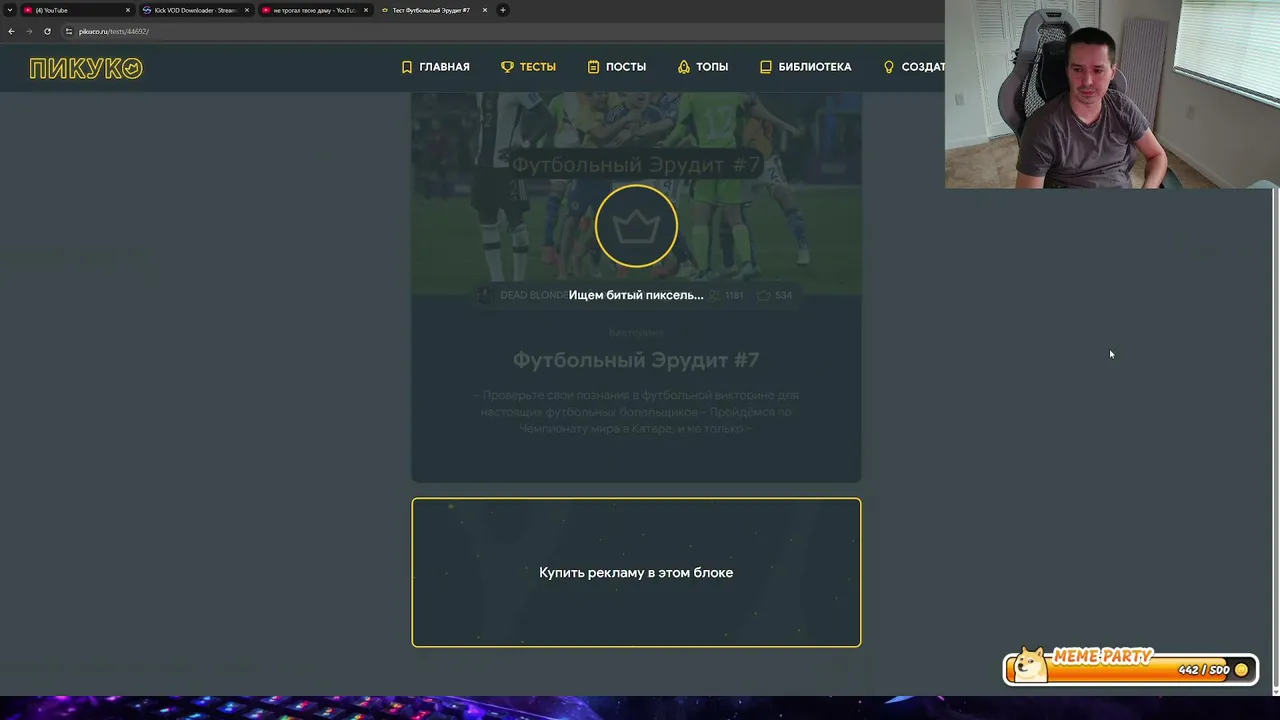Viewport: 1280px width, 720px height.
Task: Open the ГЛАВНАЯ menu item
Action: pyautogui.click(x=435, y=67)
